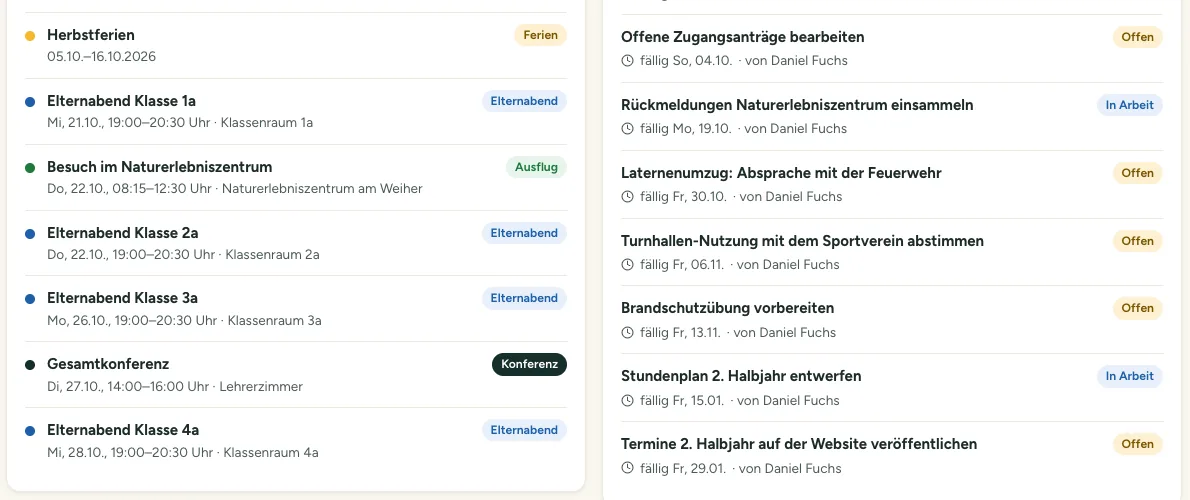
Task: Click 'fällig So, 04.10.' due date text
Action: (x=686, y=61)
